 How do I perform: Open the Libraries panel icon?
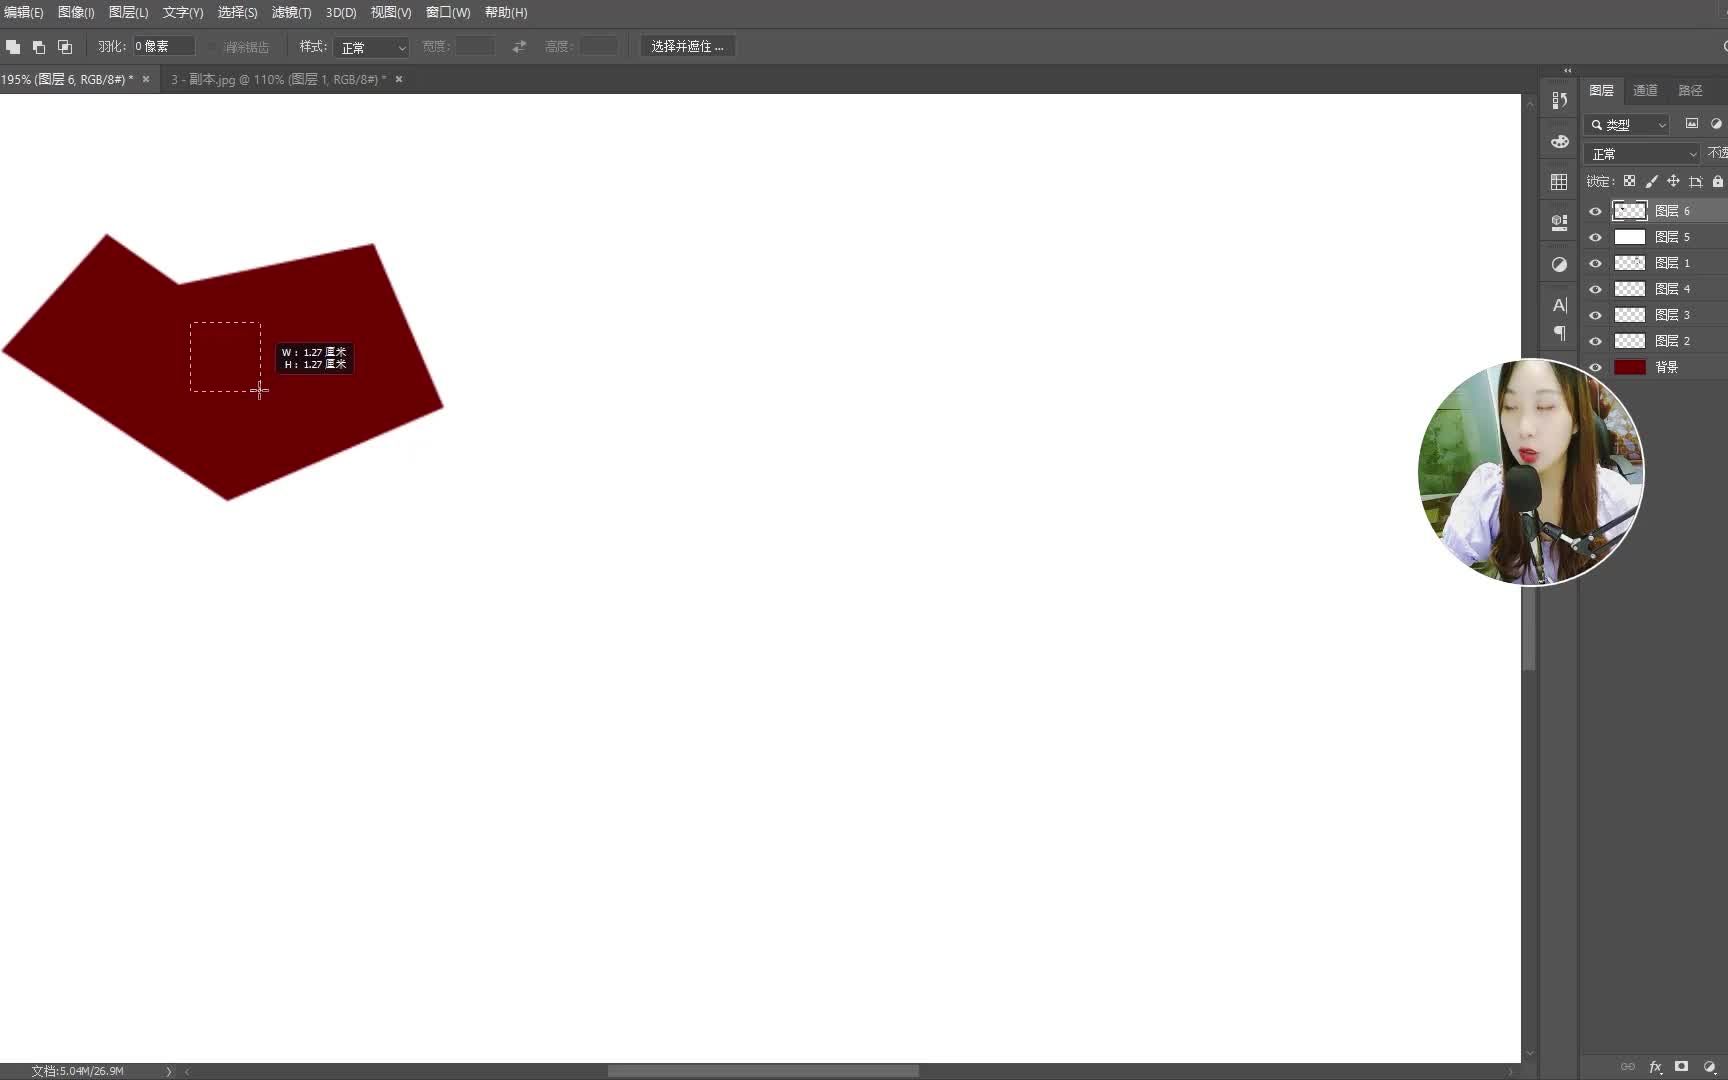(x=1559, y=223)
